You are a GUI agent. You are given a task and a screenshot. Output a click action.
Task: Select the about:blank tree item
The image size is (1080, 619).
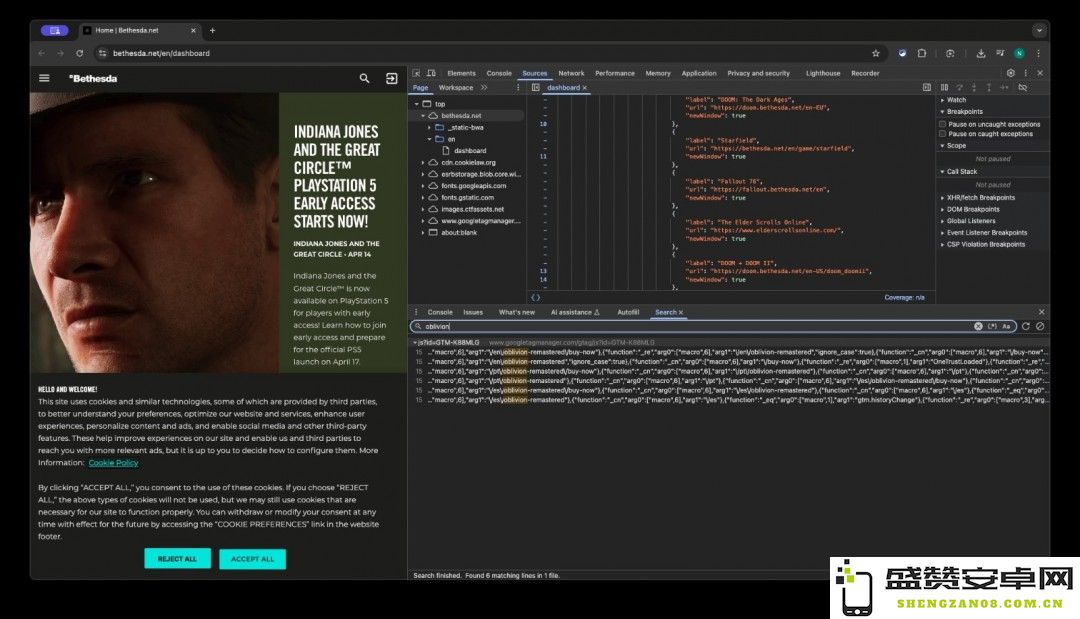point(459,233)
